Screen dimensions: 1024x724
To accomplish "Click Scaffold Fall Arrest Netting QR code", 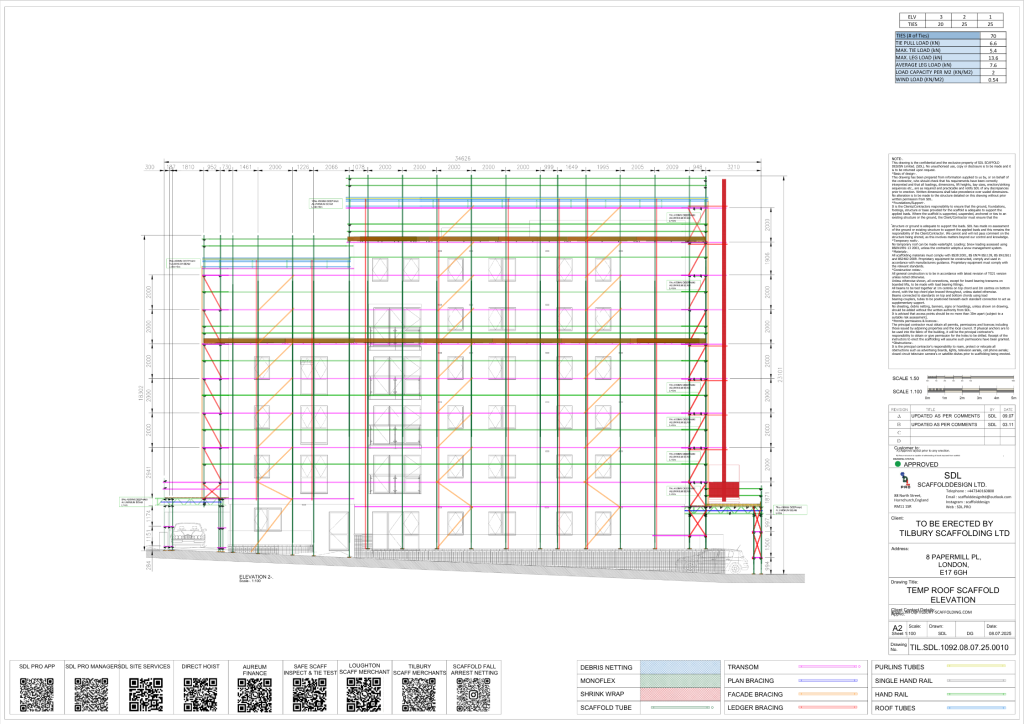I will (473, 694).
